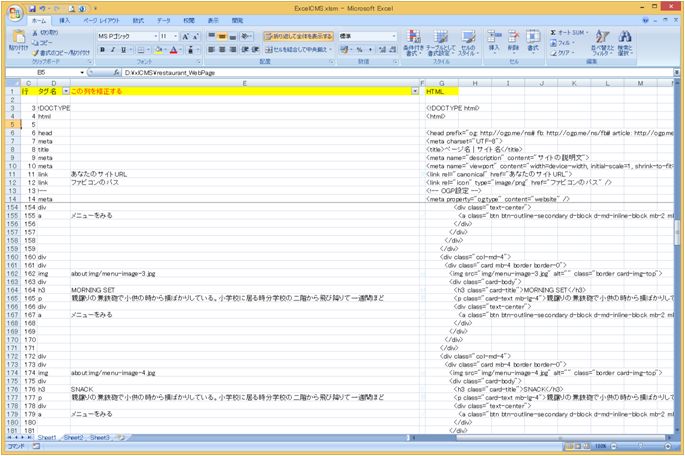Image resolution: width=685 pixels, height=456 pixels.
Task: Open Sort and Filter menu
Action: pos(602,43)
